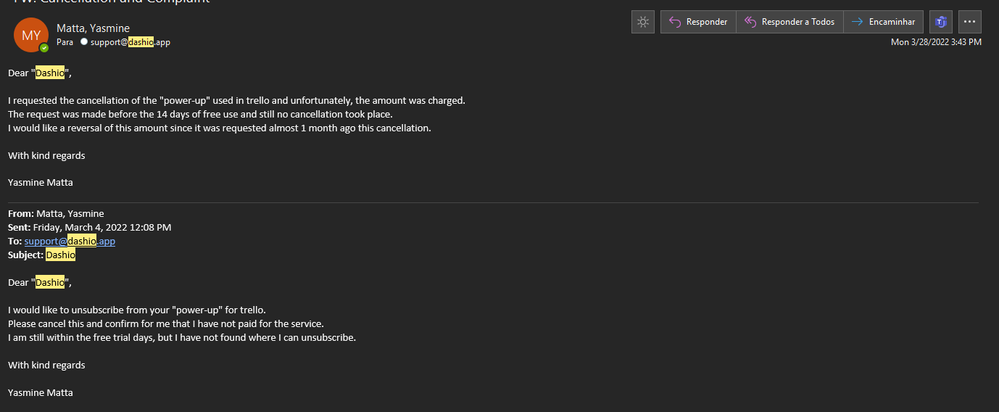This screenshot has height=412, width=999.
Task: Open the Teams share icon
Action: (x=940, y=22)
